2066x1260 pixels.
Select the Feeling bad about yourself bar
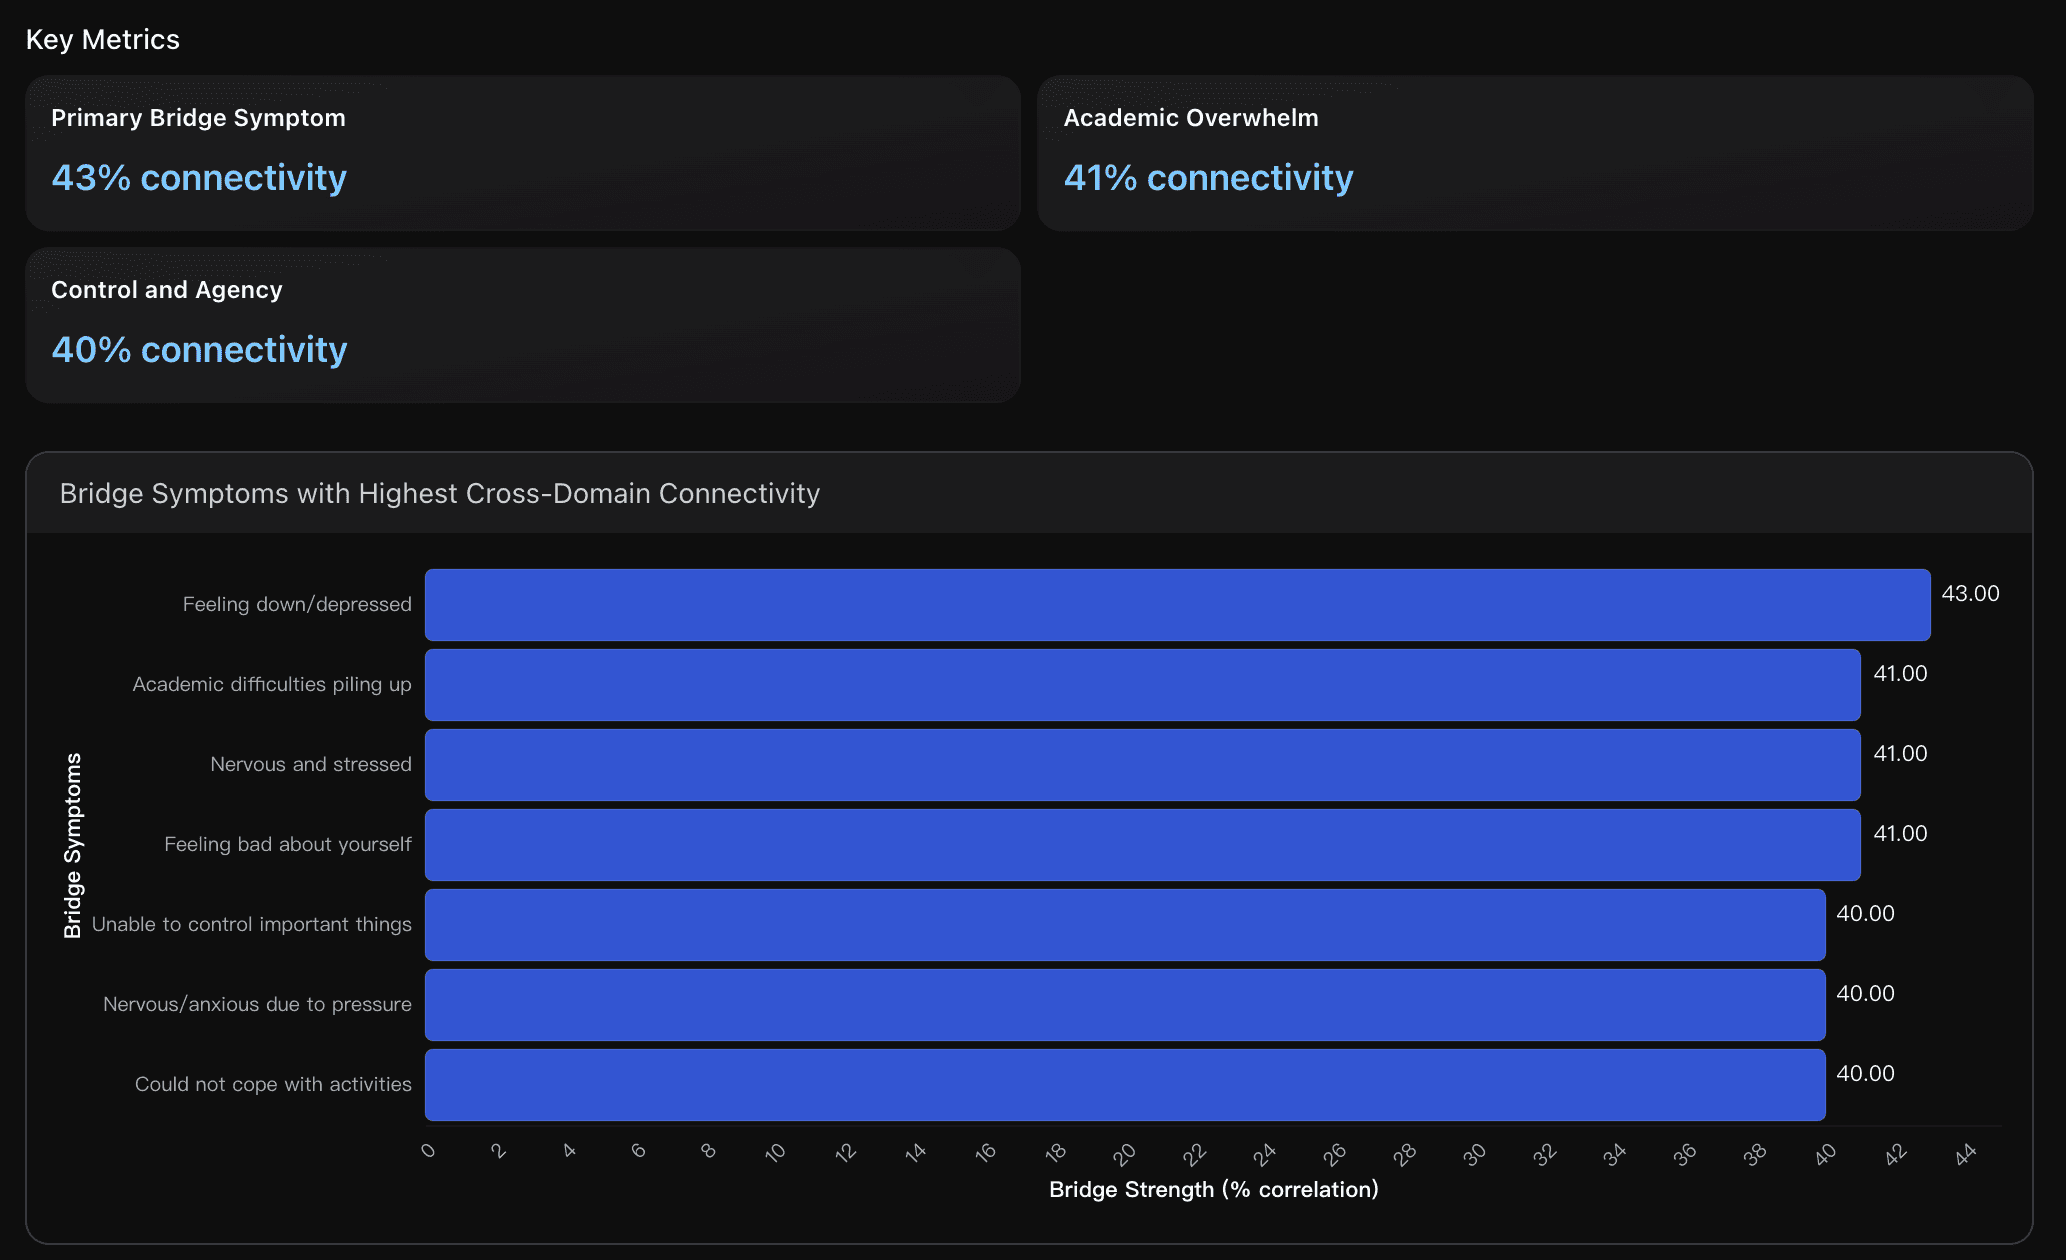(x=1142, y=845)
